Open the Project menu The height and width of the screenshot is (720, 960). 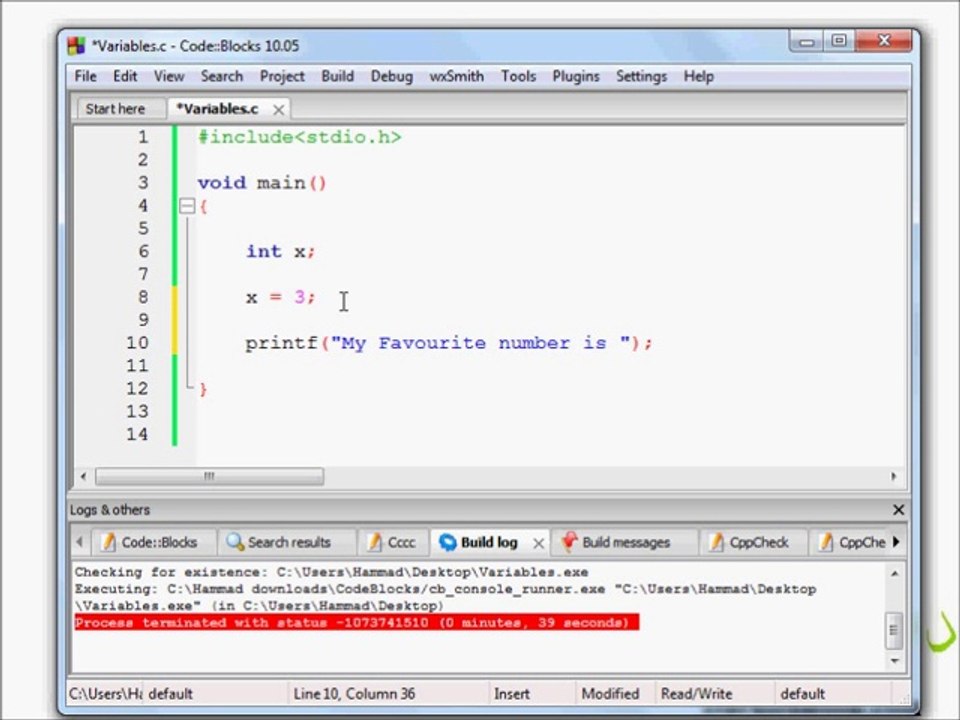click(x=282, y=77)
